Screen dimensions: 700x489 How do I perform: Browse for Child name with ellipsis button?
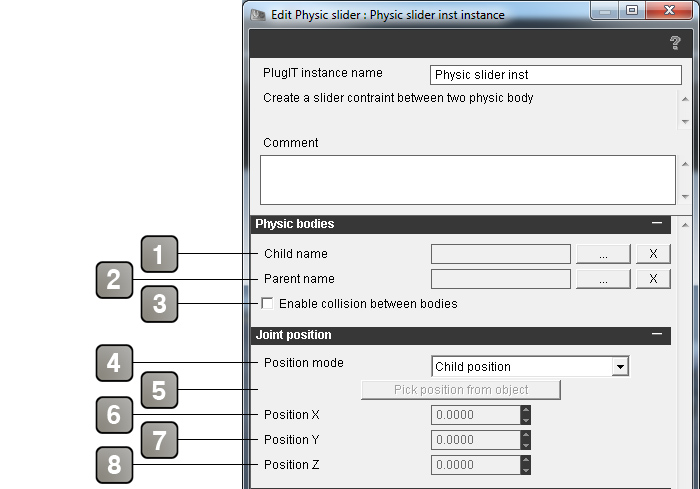pos(603,254)
